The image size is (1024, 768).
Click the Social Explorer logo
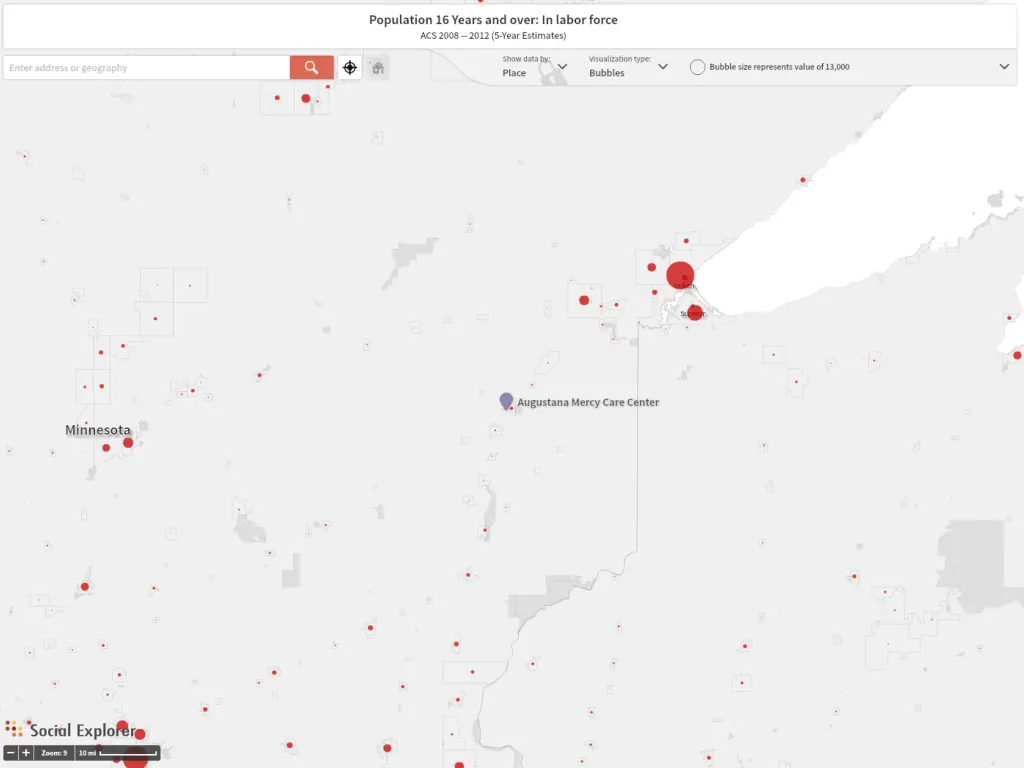pos(70,730)
